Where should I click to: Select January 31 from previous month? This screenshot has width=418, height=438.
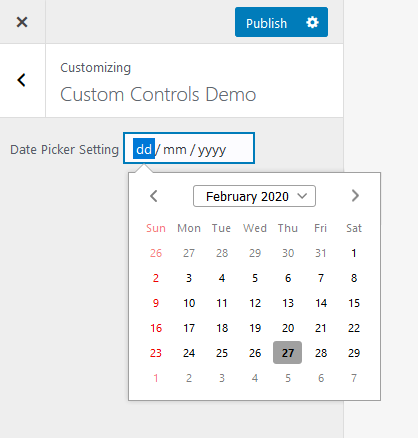coord(321,253)
